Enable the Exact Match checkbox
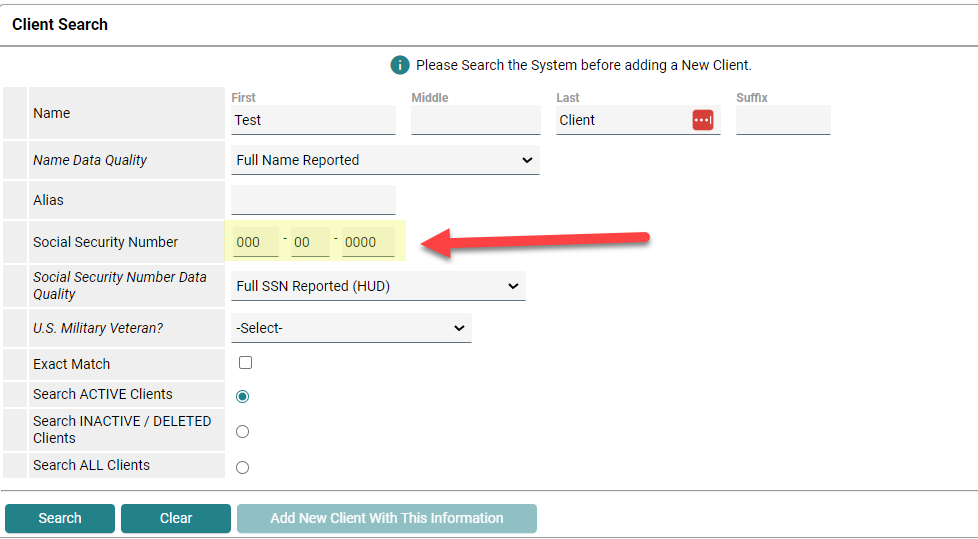This screenshot has height=539, width=978. pyautogui.click(x=245, y=363)
